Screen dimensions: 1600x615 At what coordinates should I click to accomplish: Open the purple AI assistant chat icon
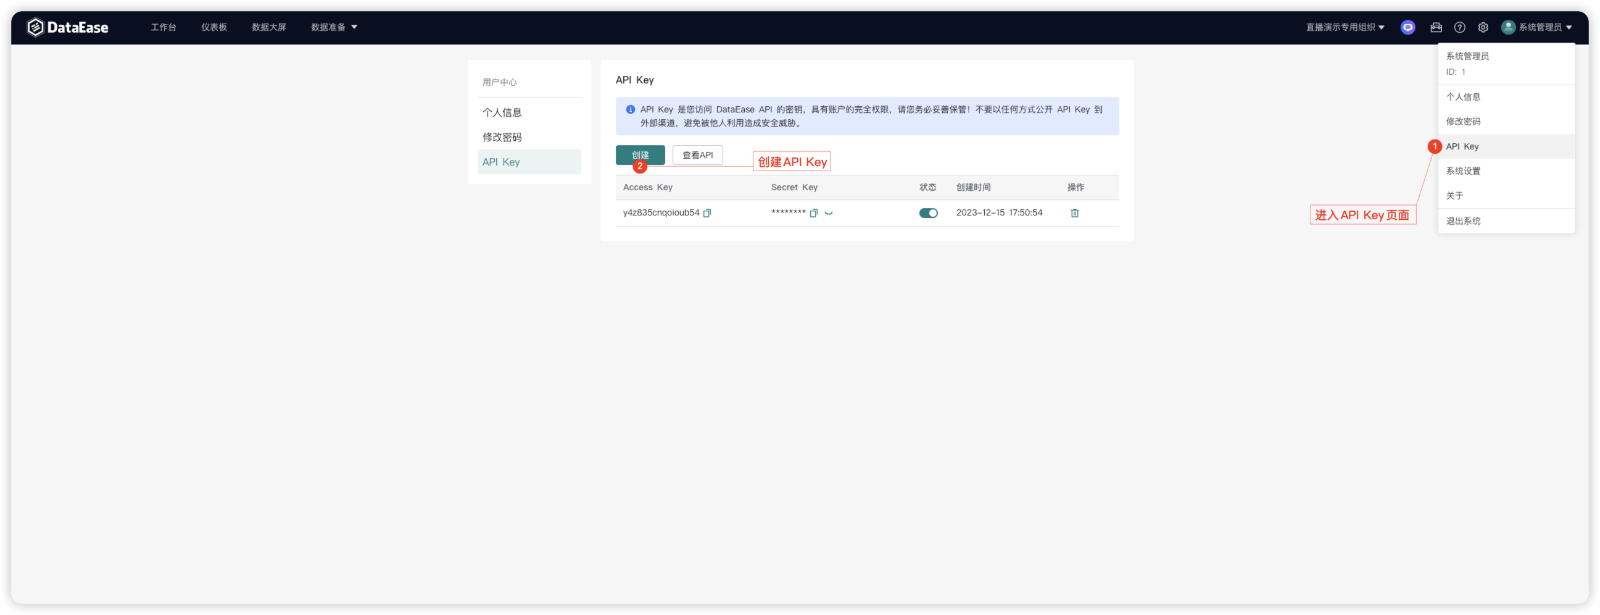(x=1408, y=27)
